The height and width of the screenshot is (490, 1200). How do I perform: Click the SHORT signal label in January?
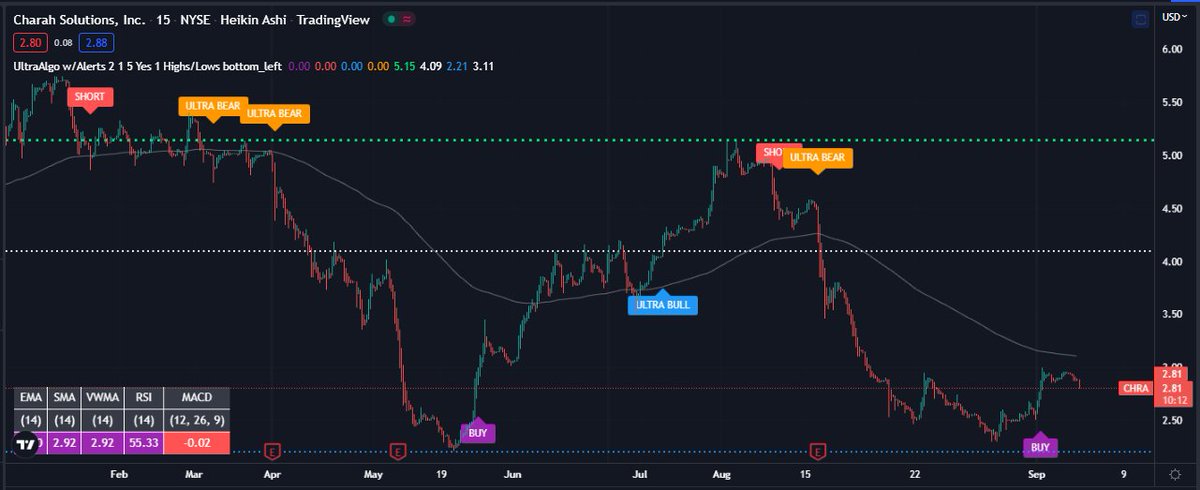(x=90, y=97)
